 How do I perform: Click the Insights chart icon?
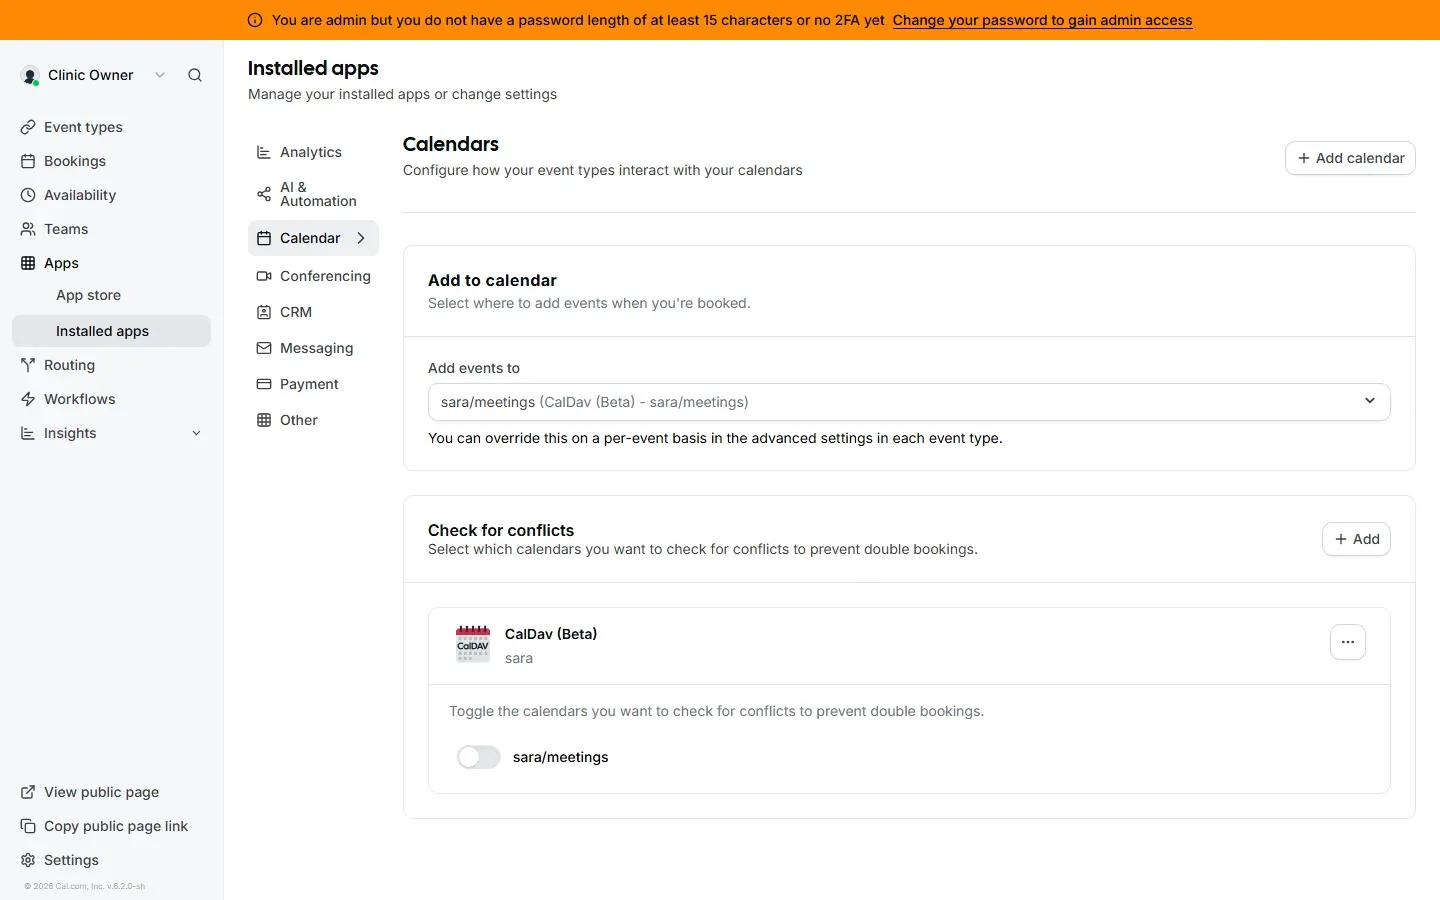pyautogui.click(x=28, y=433)
